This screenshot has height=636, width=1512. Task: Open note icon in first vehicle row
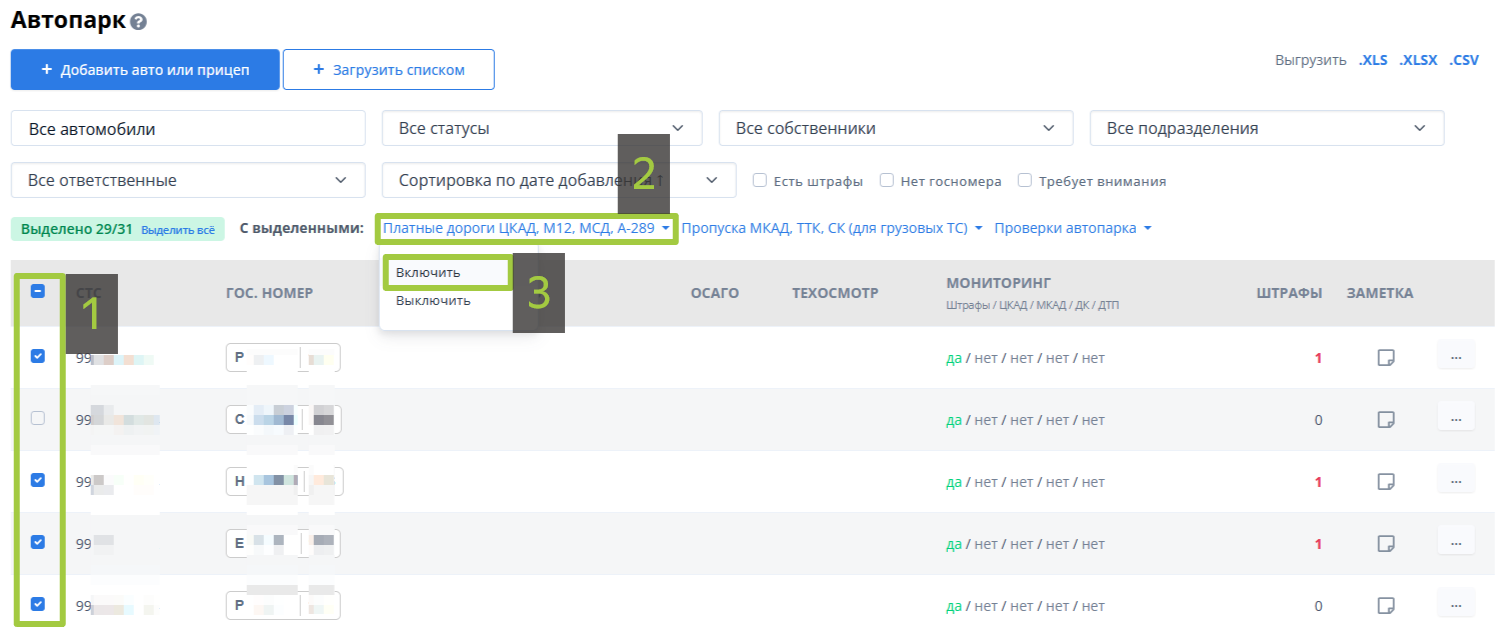(x=1386, y=357)
